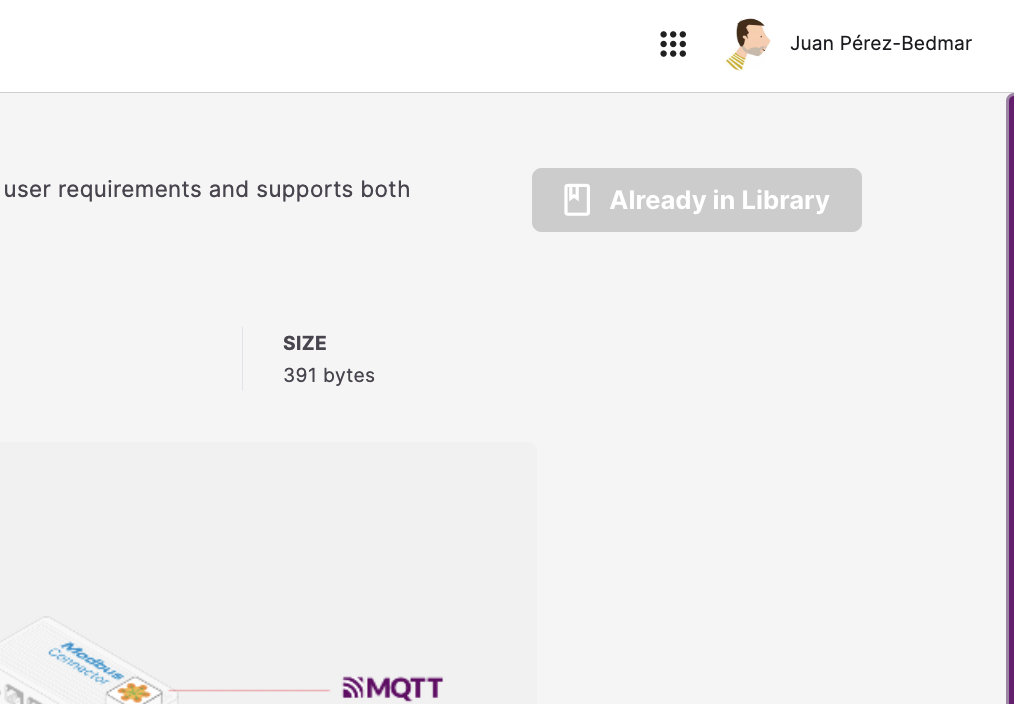The height and width of the screenshot is (704, 1014).
Task: Click the bookmark icon on the Library button
Action: point(575,199)
